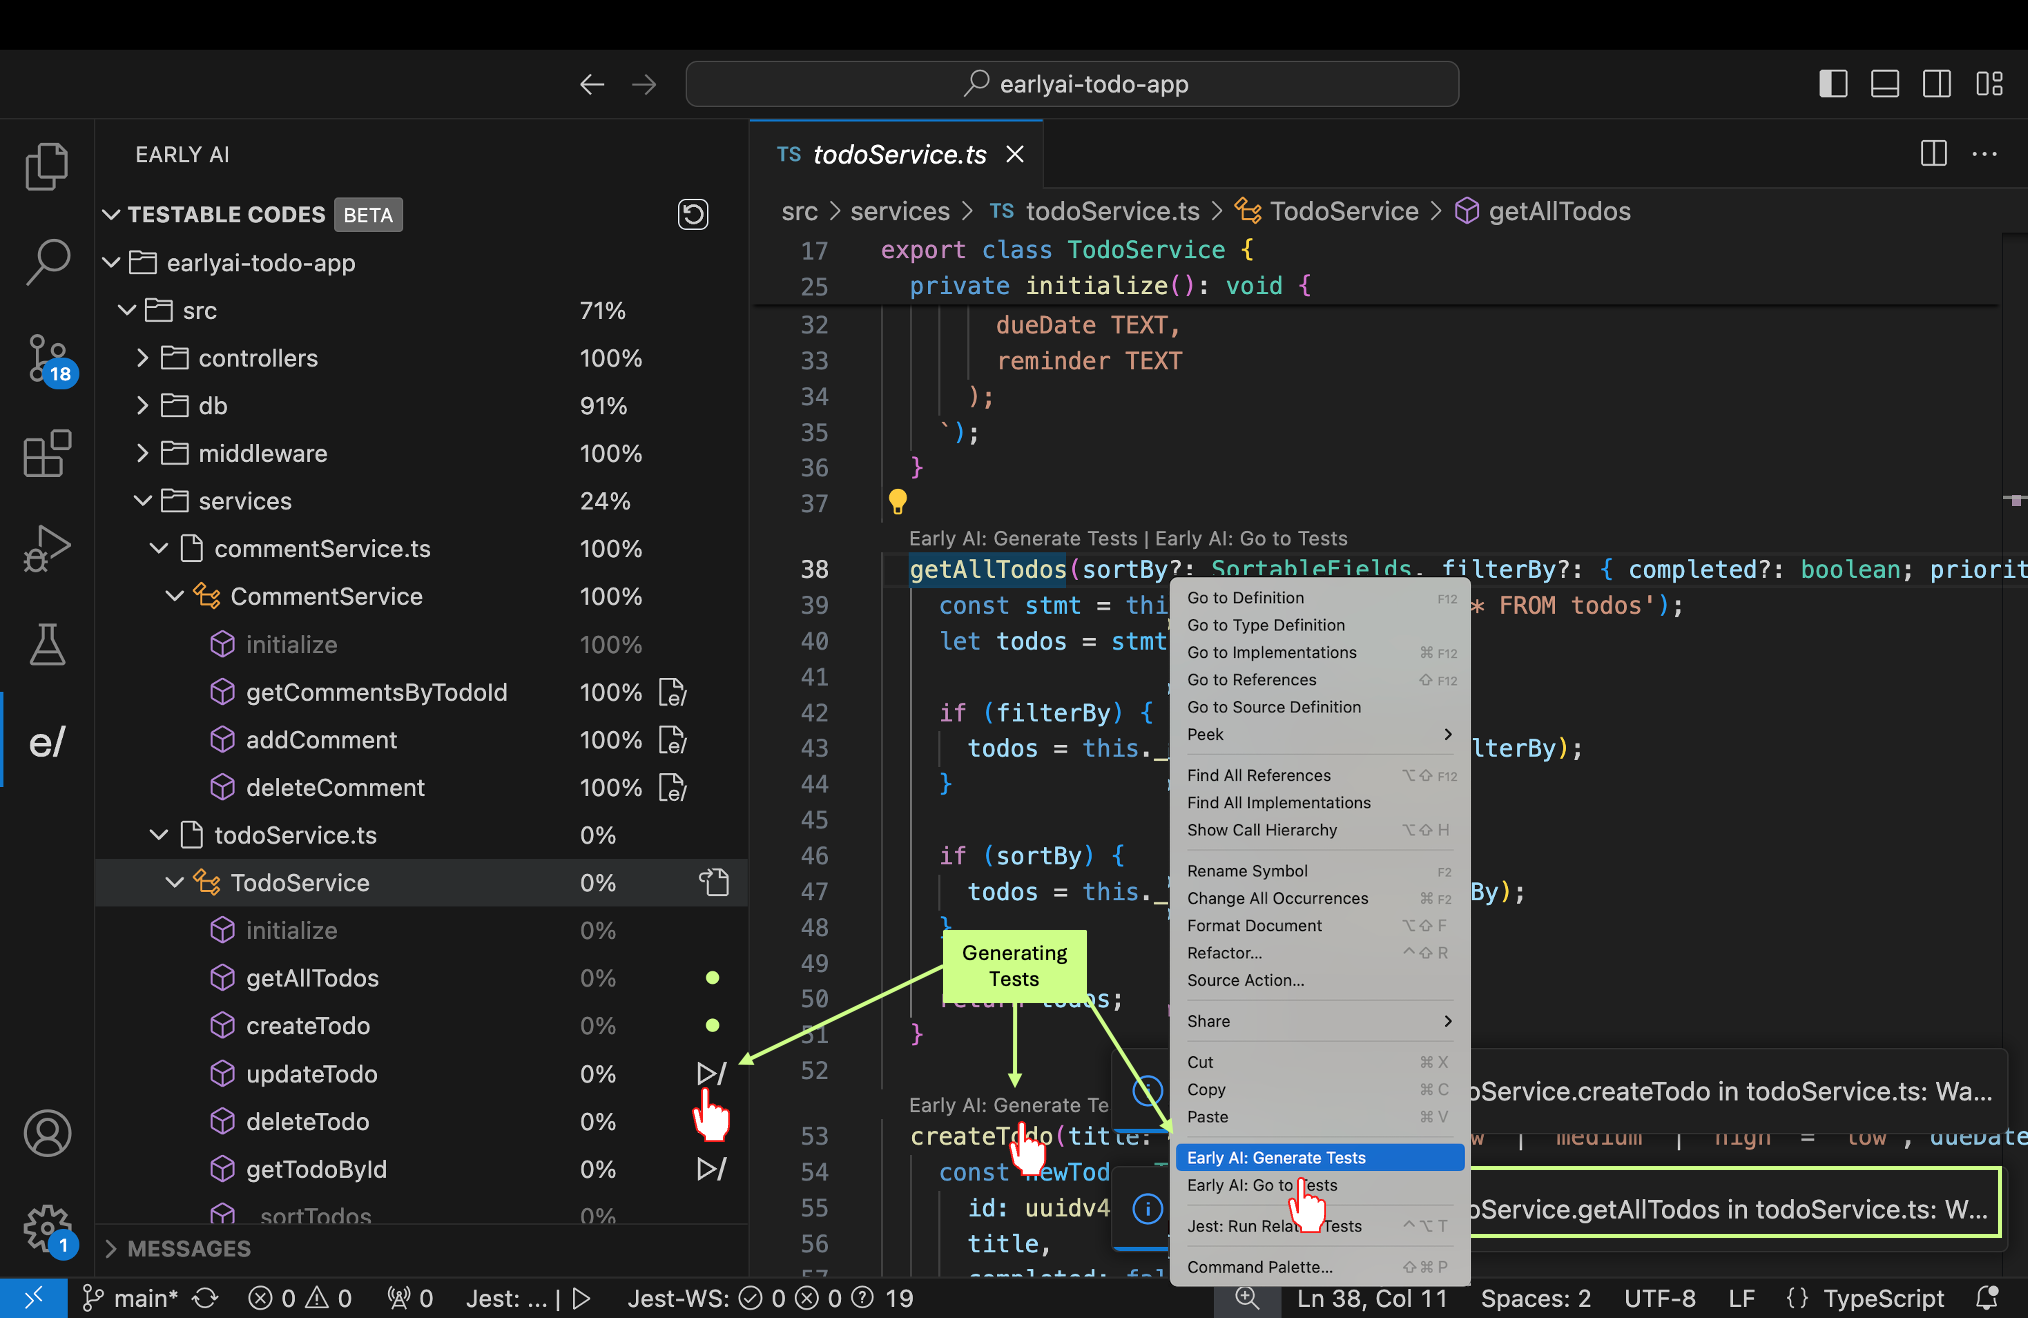The width and height of the screenshot is (2028, 1318).
Task: Expand the controllers folder
Action: click(x=143, y=358)
